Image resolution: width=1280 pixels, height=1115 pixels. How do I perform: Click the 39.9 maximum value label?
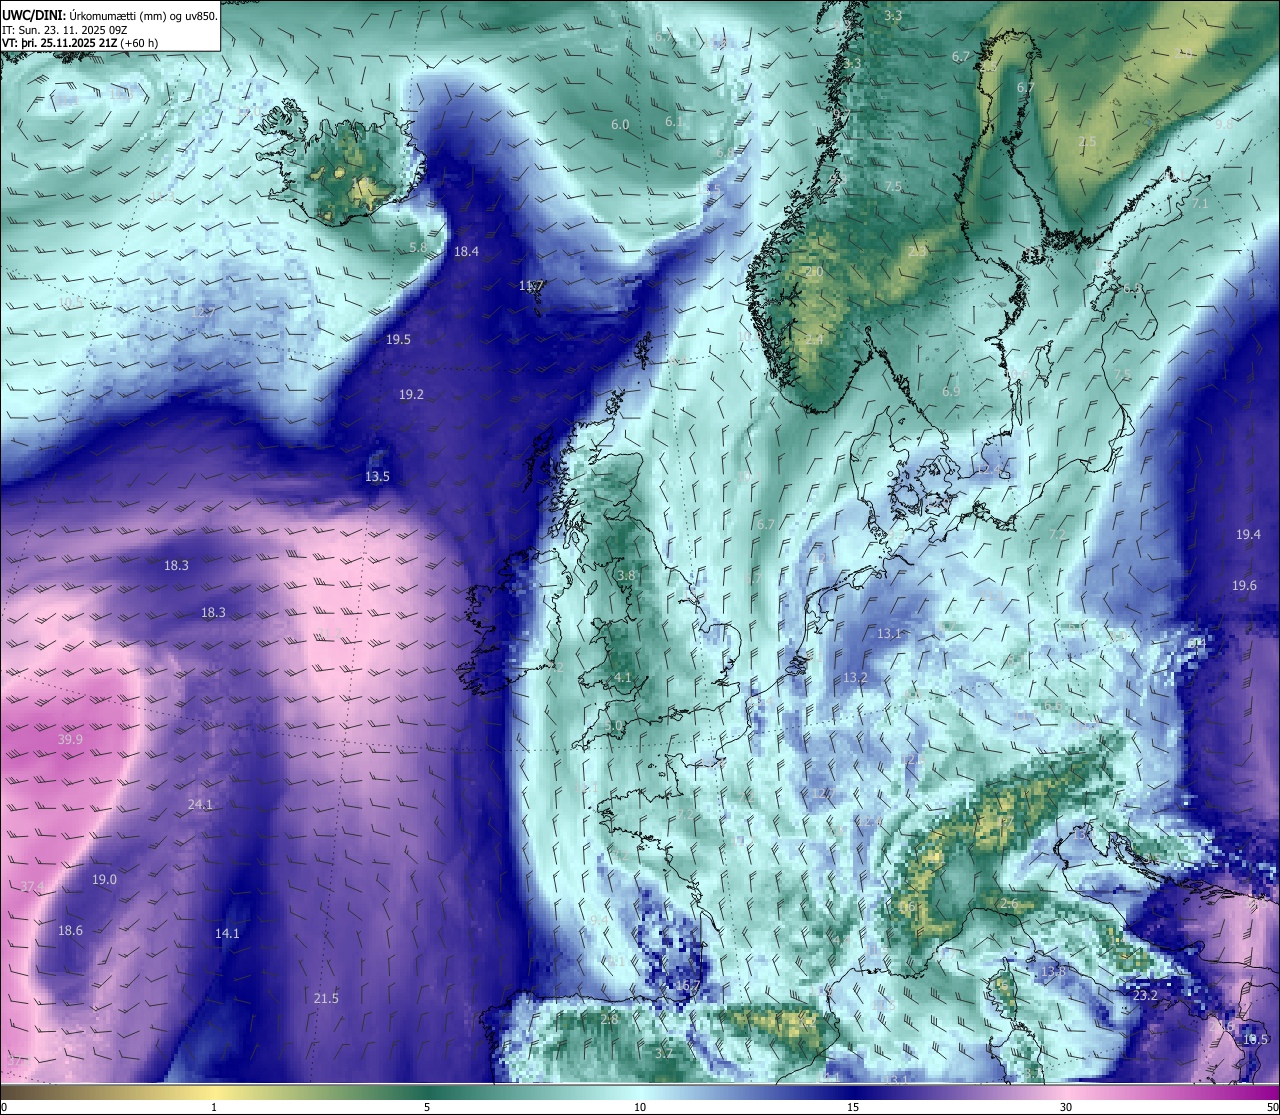coord(70,740)
